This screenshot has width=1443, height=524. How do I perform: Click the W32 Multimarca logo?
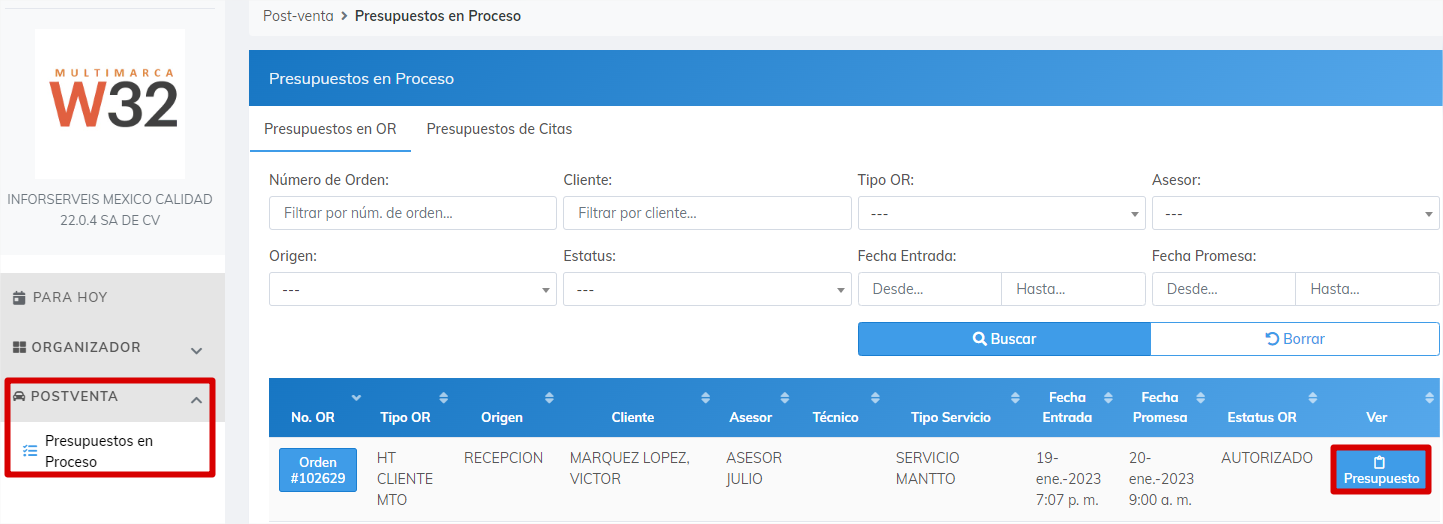tap(110, 104)
